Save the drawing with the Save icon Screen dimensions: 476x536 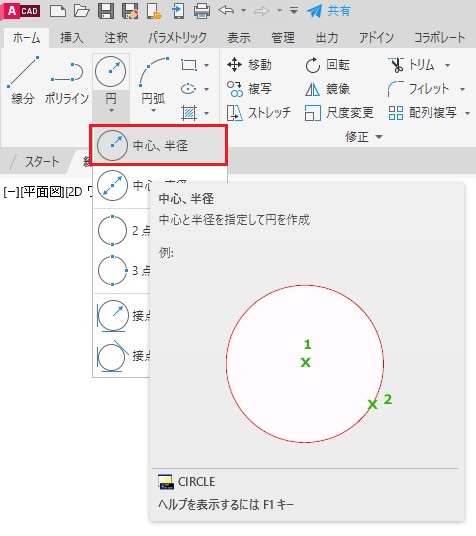[x=106, y=11]
